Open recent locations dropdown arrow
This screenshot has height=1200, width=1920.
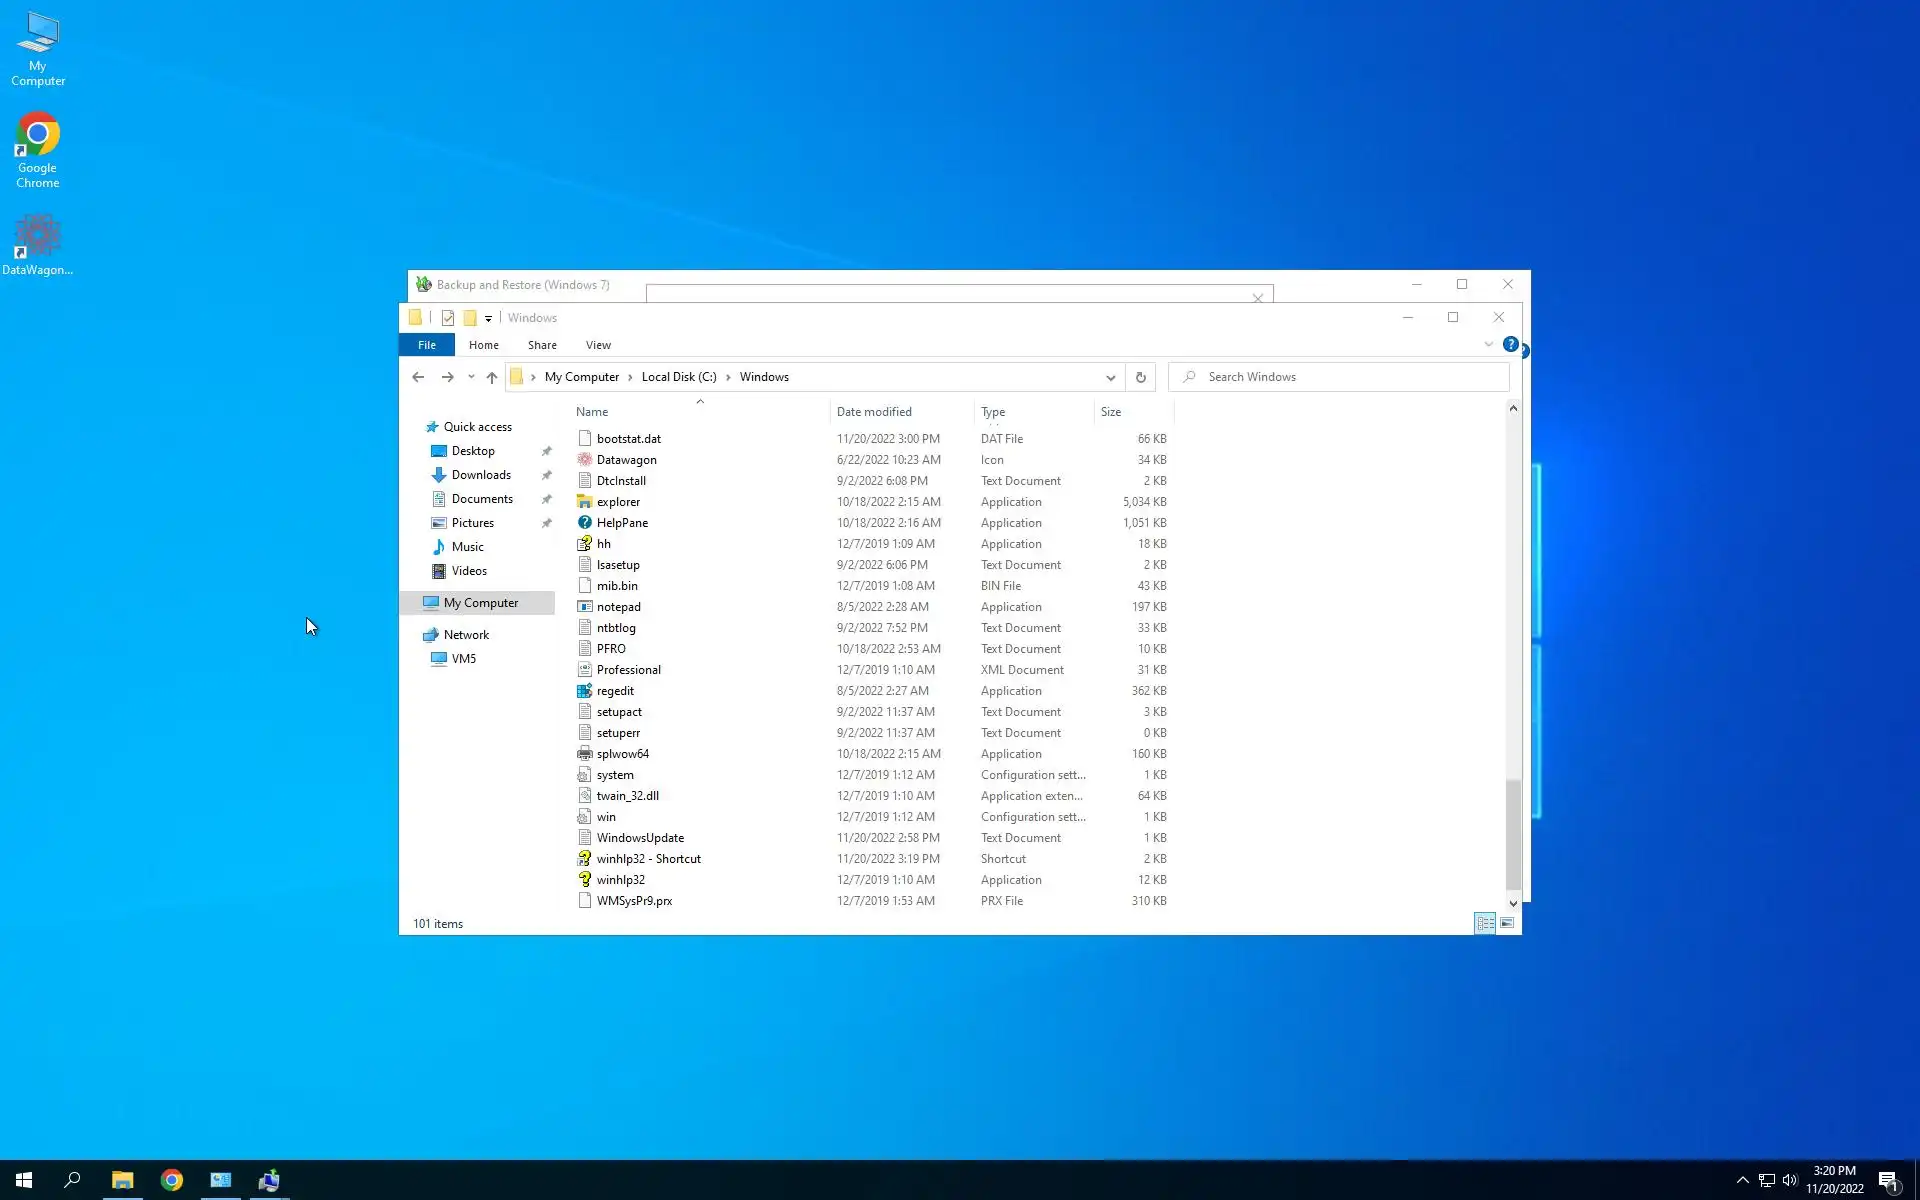(x=471, y=377)
